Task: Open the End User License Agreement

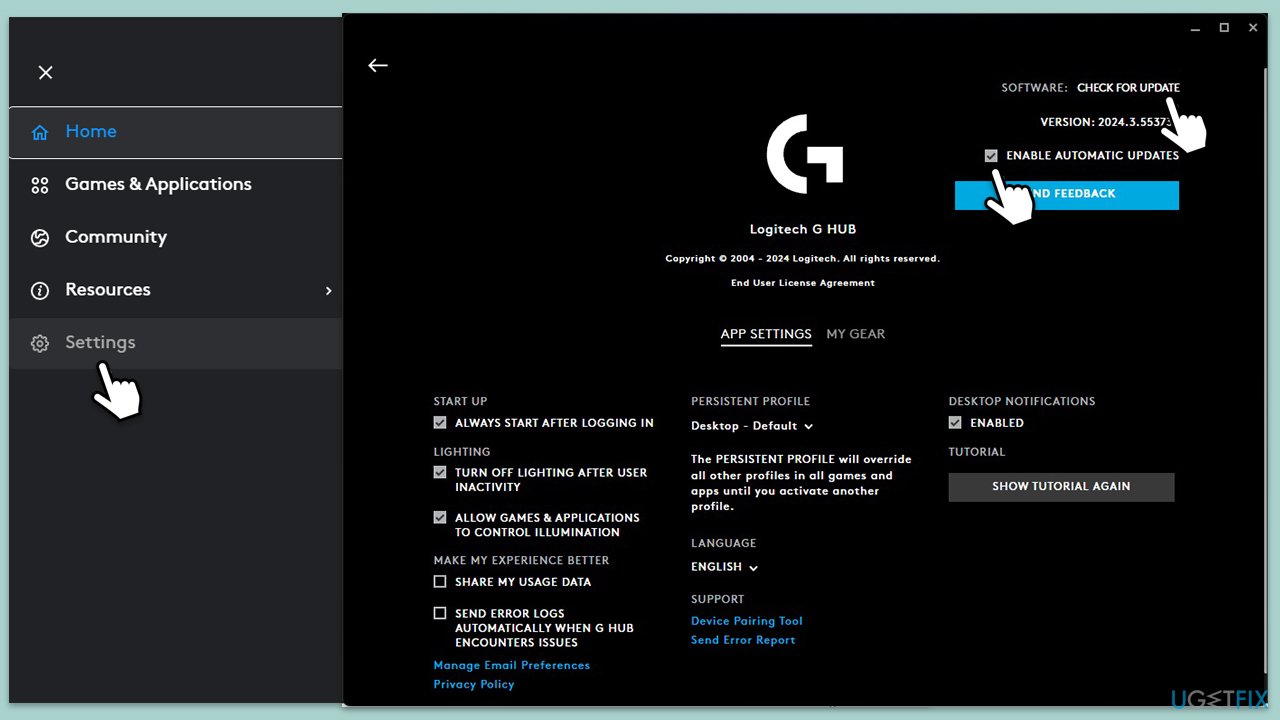Action: (x=803, y=283)
